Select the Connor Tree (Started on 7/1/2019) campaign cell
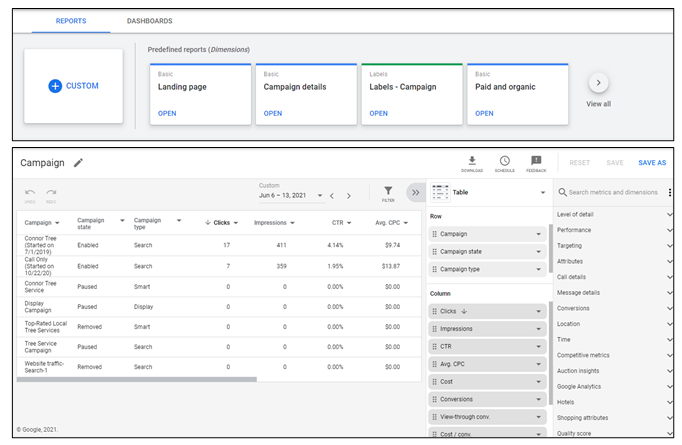682x445 pixels. pos(40,245)
